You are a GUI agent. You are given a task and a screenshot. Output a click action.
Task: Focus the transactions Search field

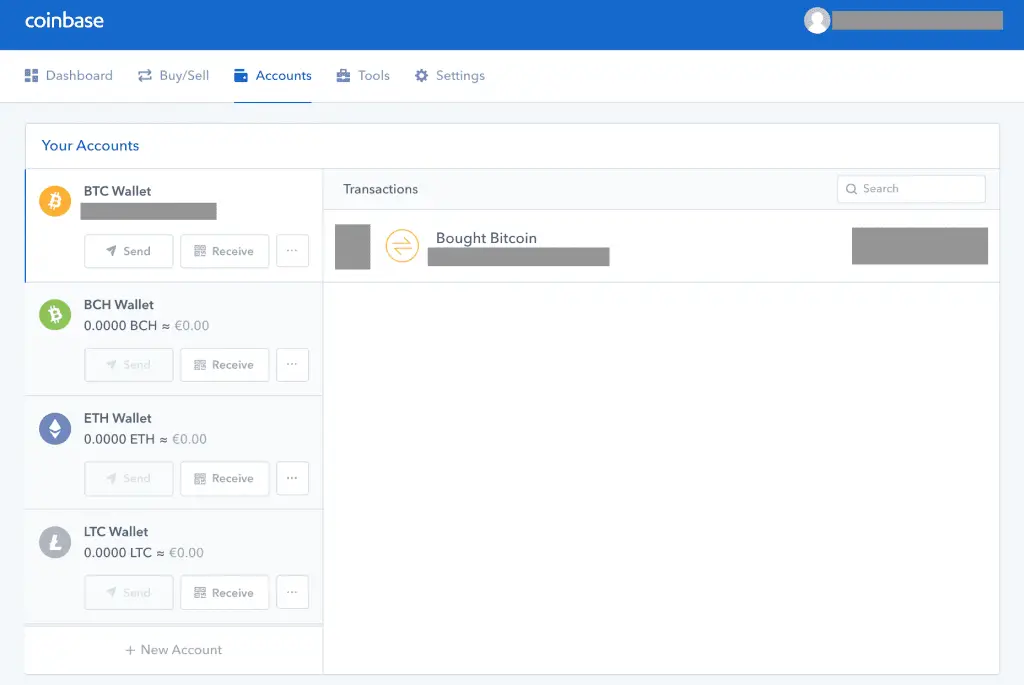pyautogui.click(x=911, y=189)
